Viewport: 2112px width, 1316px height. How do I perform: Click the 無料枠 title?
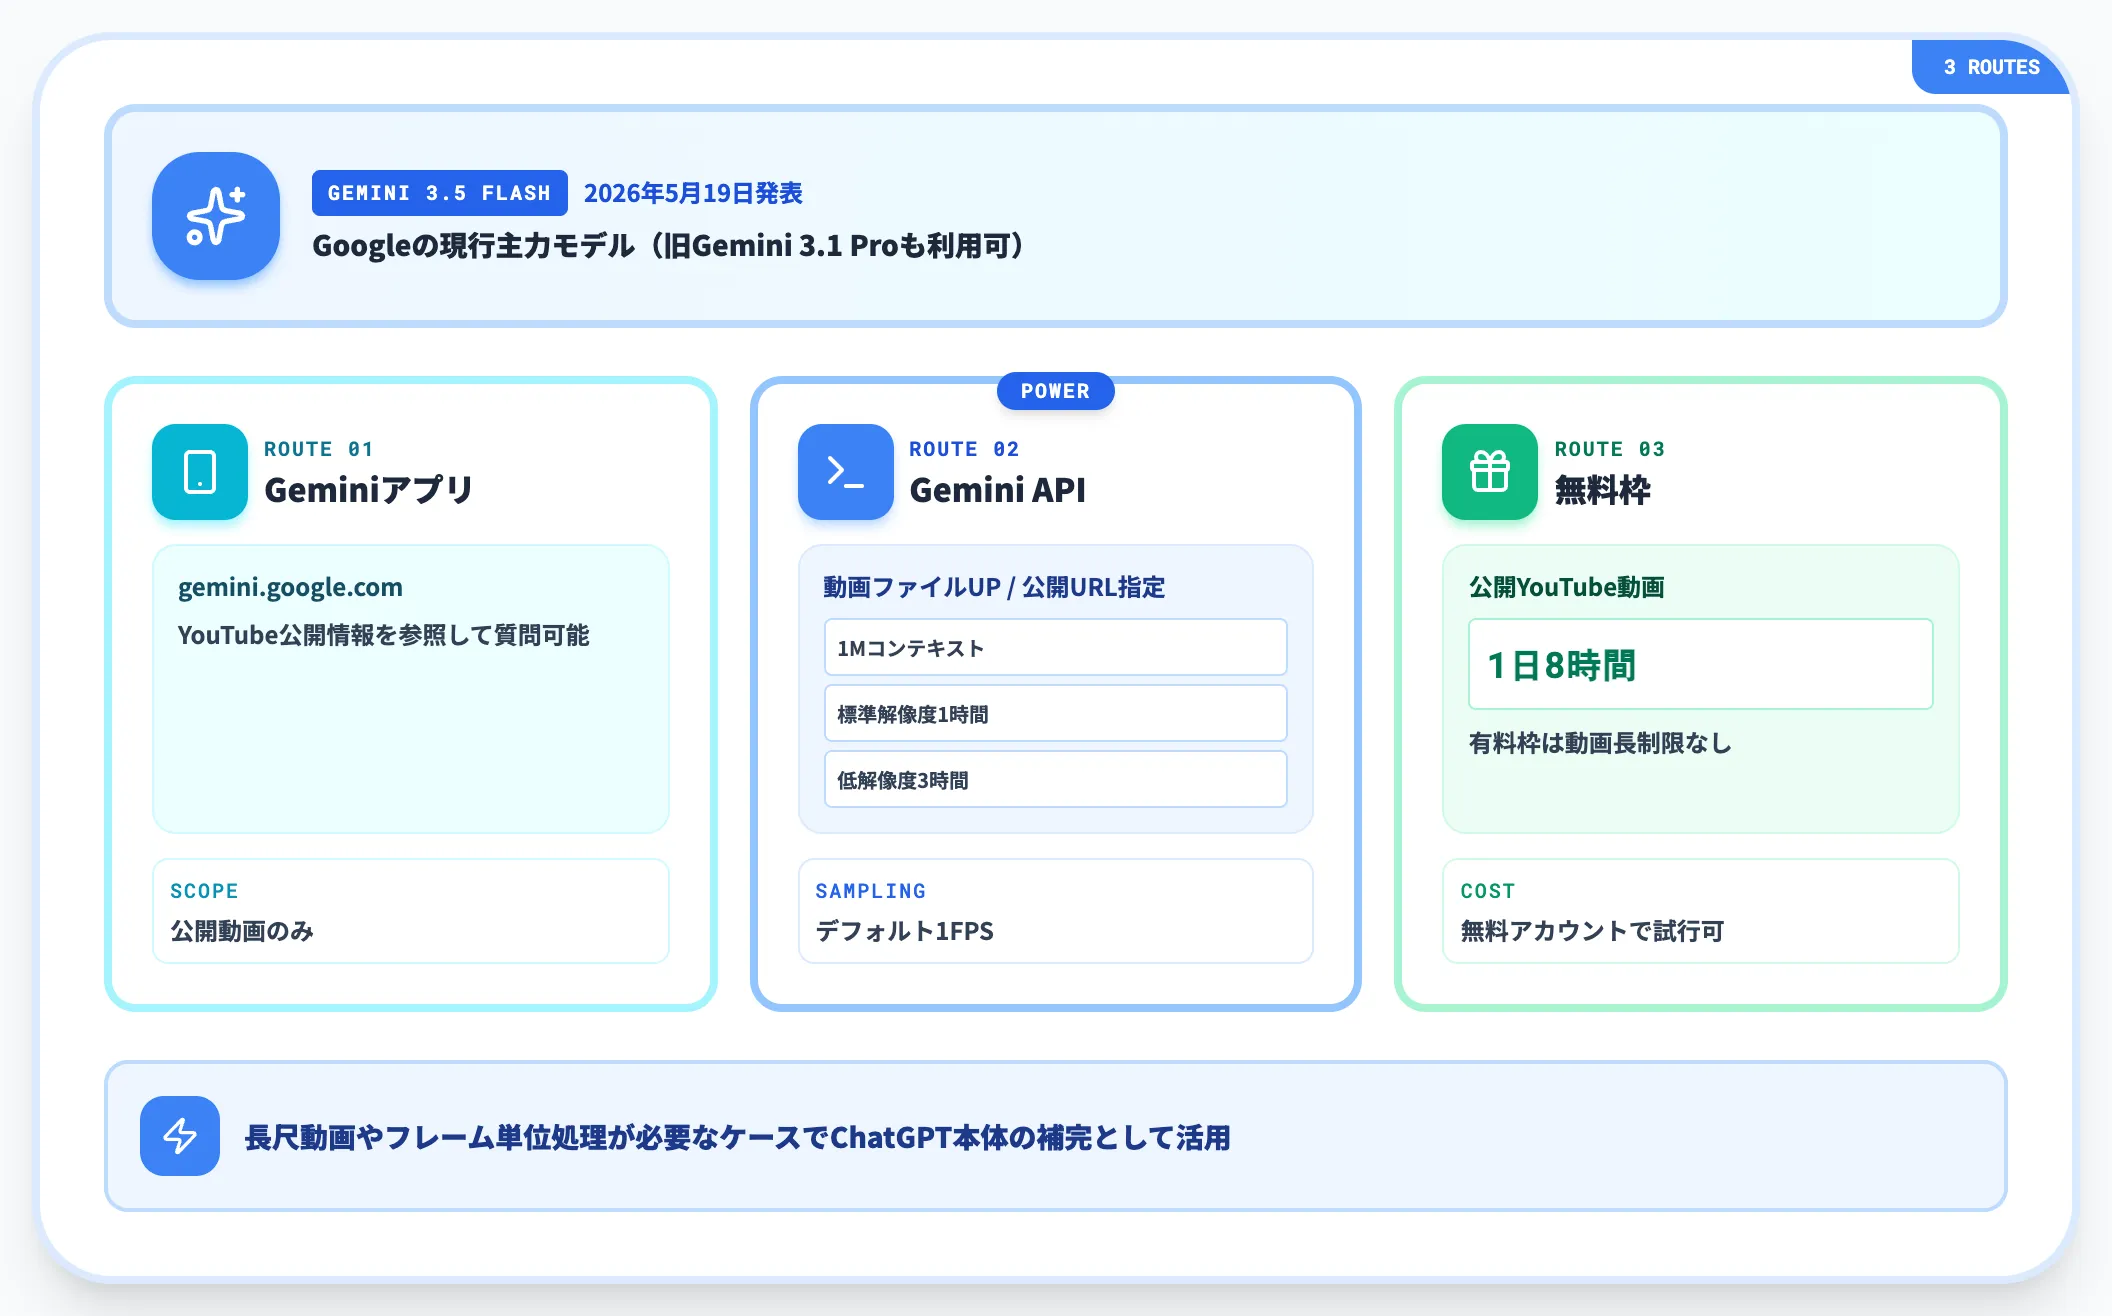pyautogui.click(x=1602, y=490)
